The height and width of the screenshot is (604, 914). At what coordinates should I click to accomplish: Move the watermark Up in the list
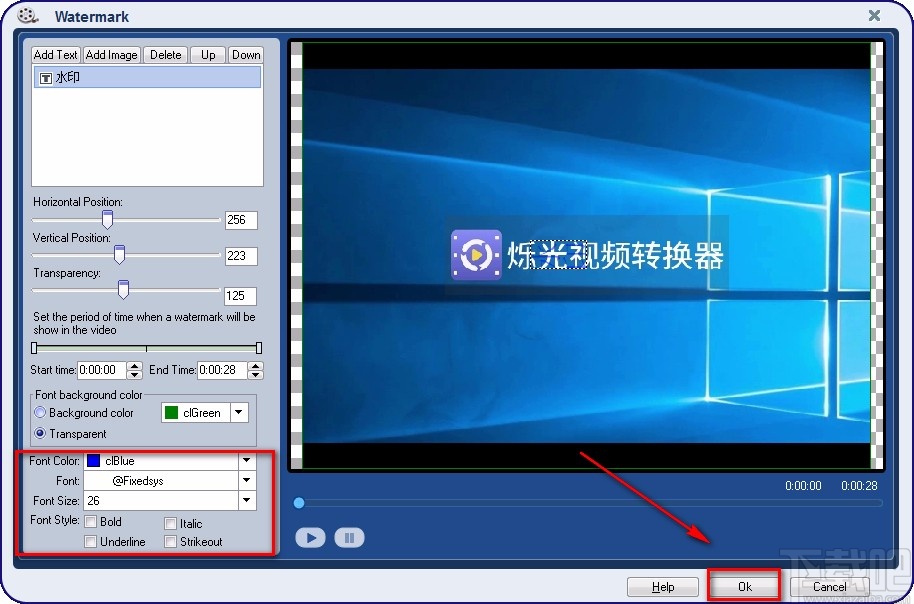[x=208, y=55]
